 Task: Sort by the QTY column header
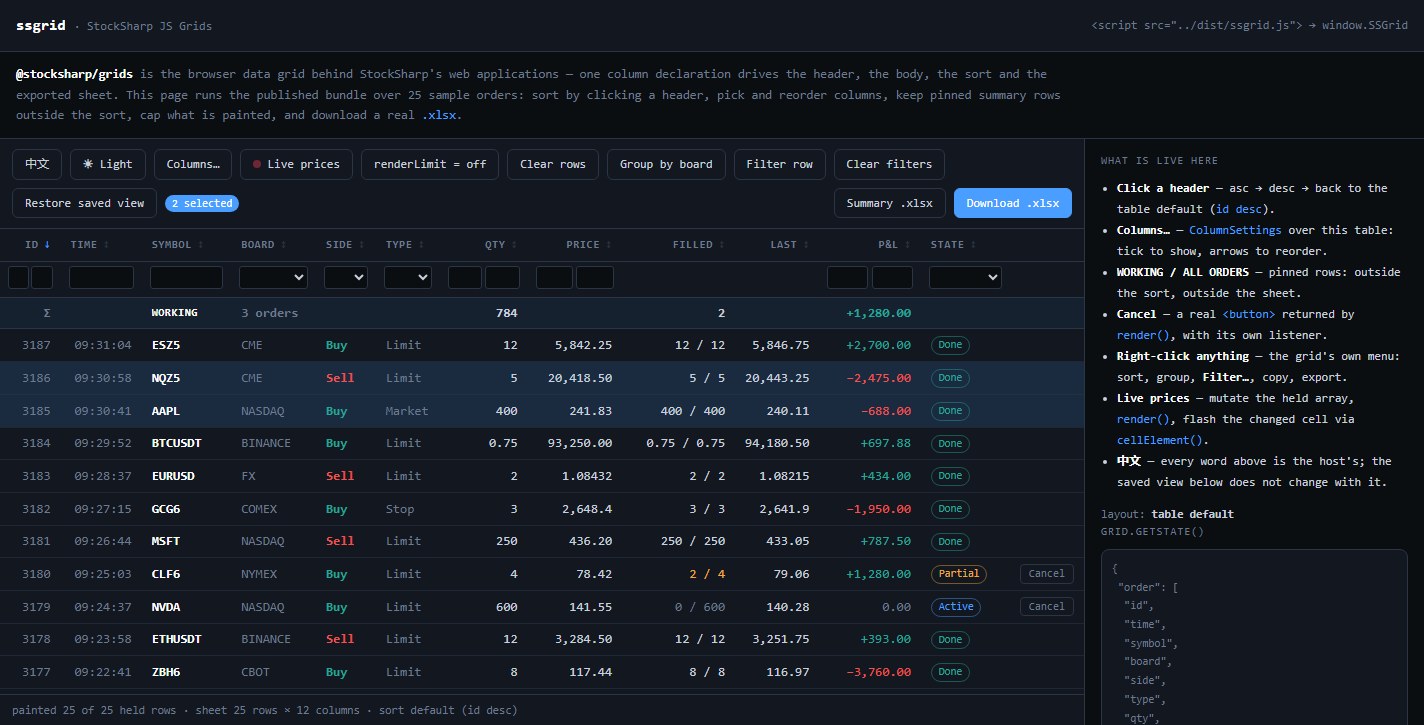[x=501, y=244]
